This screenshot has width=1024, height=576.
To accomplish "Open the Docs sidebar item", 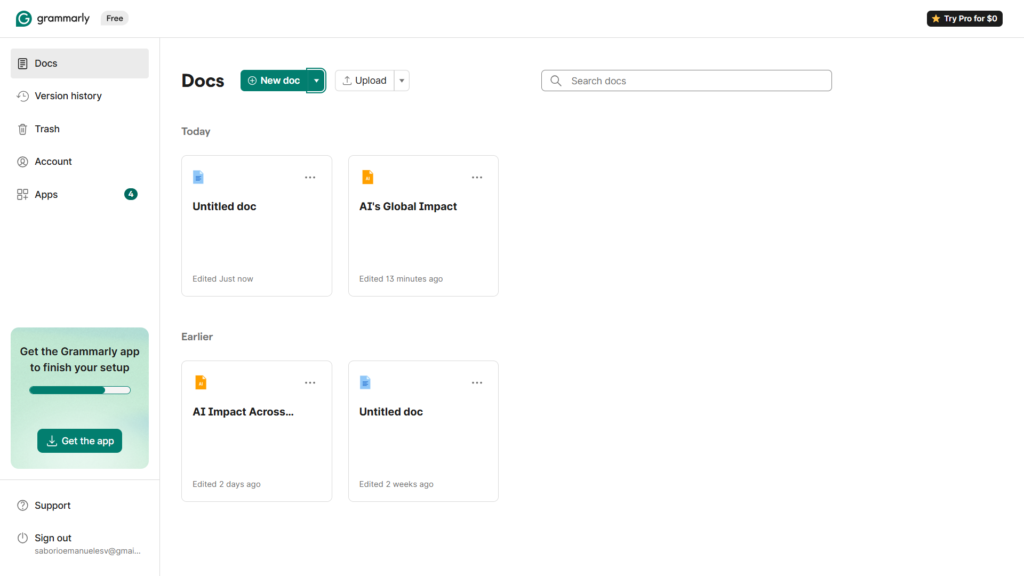I will pyautogui.click(x=80, y=63).
